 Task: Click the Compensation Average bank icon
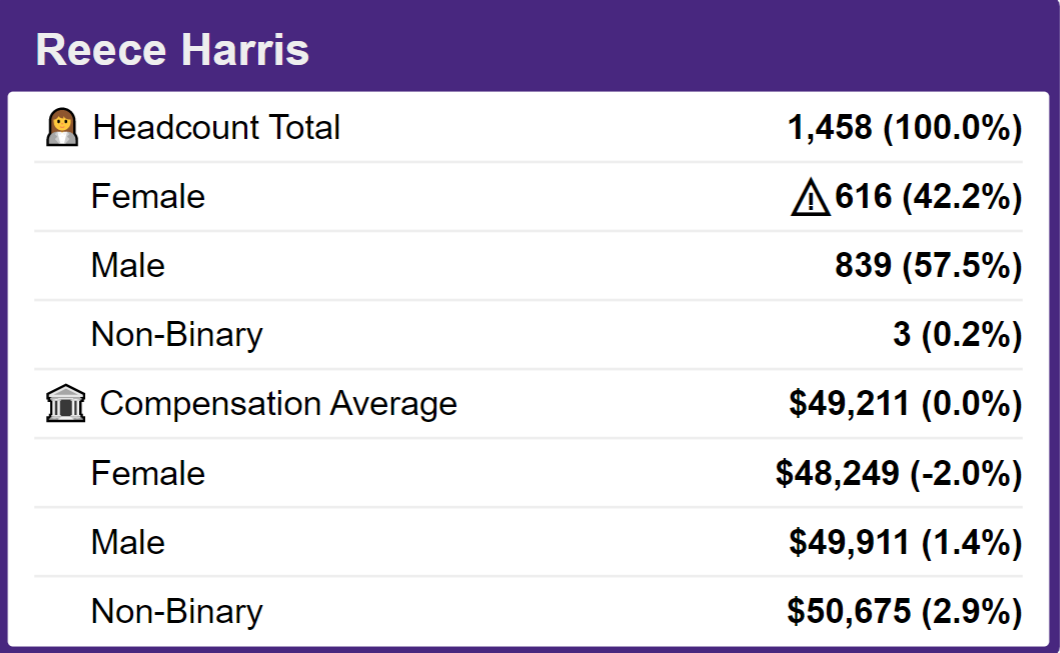pyautogui.click(x=66, y=404)
